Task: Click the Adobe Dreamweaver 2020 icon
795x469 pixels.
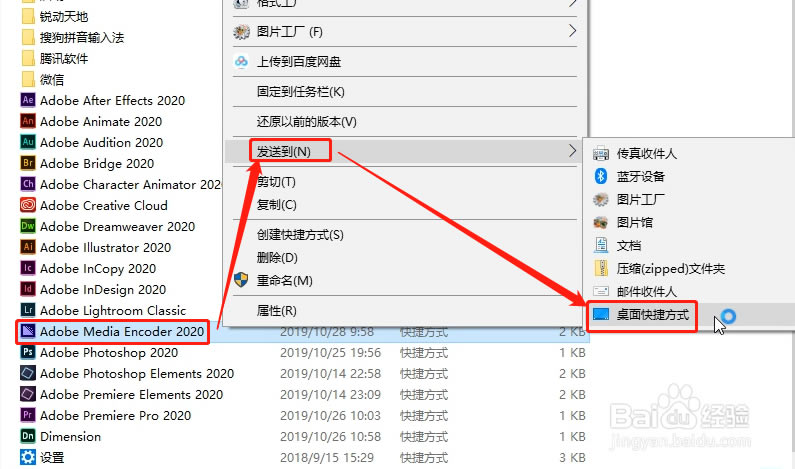Action: pos(28,226)
